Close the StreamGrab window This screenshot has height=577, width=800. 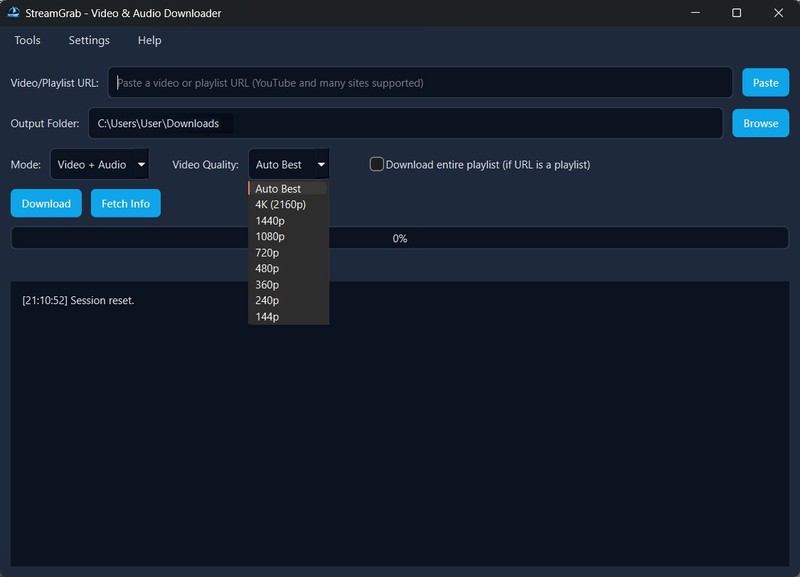click(778, 13)
